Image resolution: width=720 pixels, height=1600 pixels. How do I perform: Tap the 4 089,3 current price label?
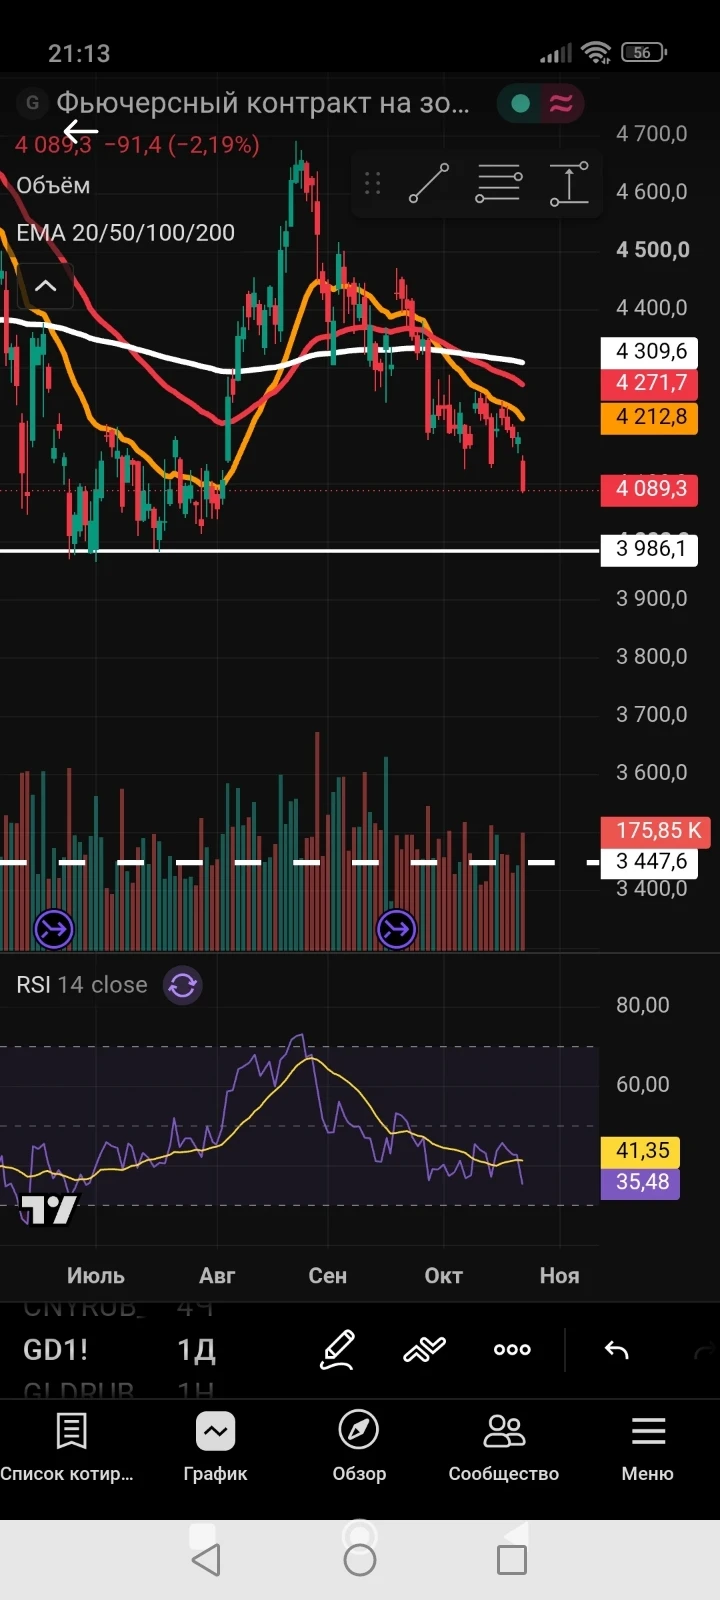point(649,489)
